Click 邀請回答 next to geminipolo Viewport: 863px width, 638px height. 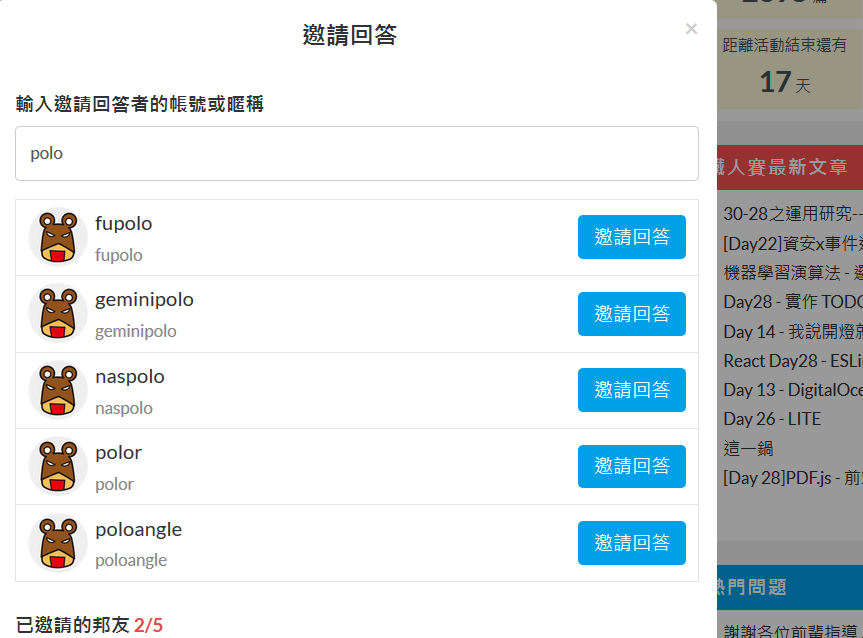(x=631, y=313)
